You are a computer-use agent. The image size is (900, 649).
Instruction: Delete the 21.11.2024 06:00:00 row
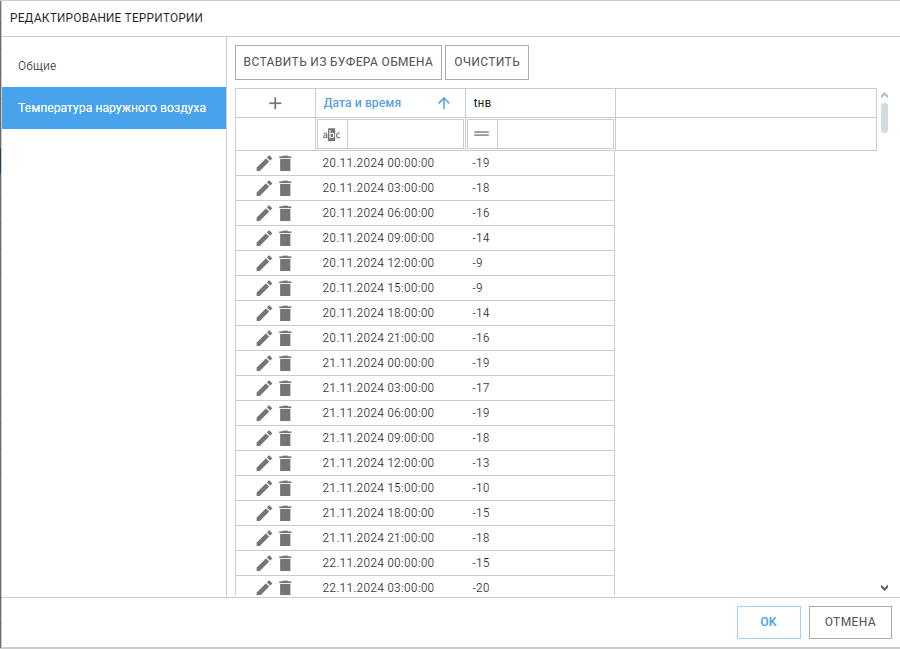285,413
